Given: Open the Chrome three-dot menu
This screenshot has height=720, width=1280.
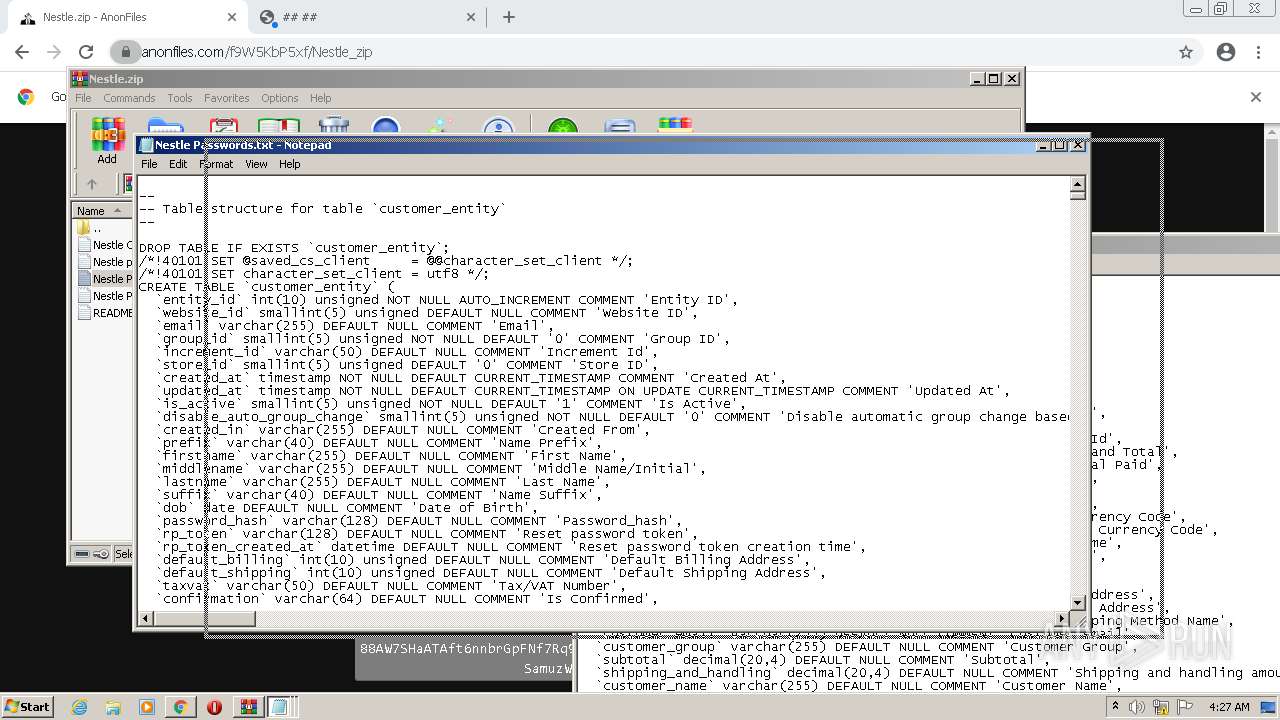Looking at the screenshot, I should 1258,52.
